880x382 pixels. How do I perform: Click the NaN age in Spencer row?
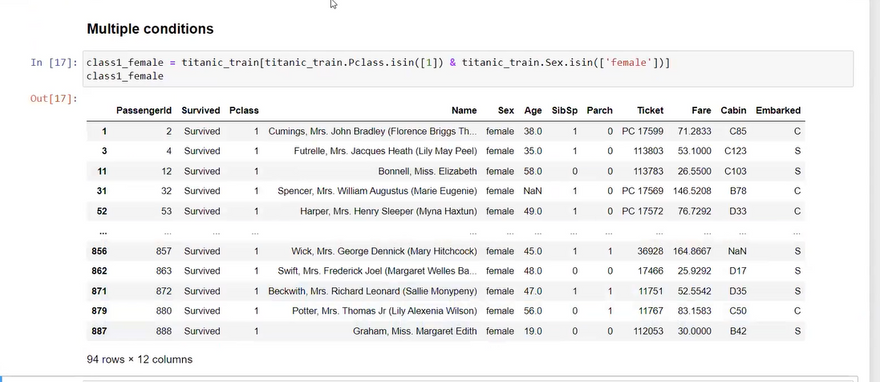[533, 191]
